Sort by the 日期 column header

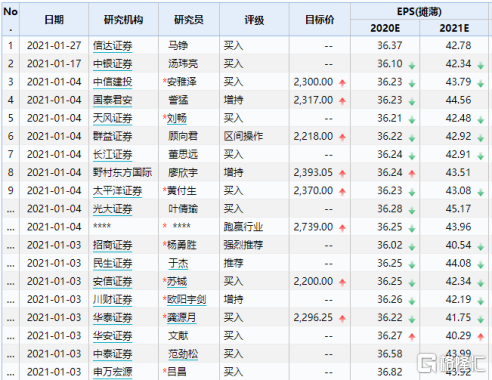click(54, 19)
